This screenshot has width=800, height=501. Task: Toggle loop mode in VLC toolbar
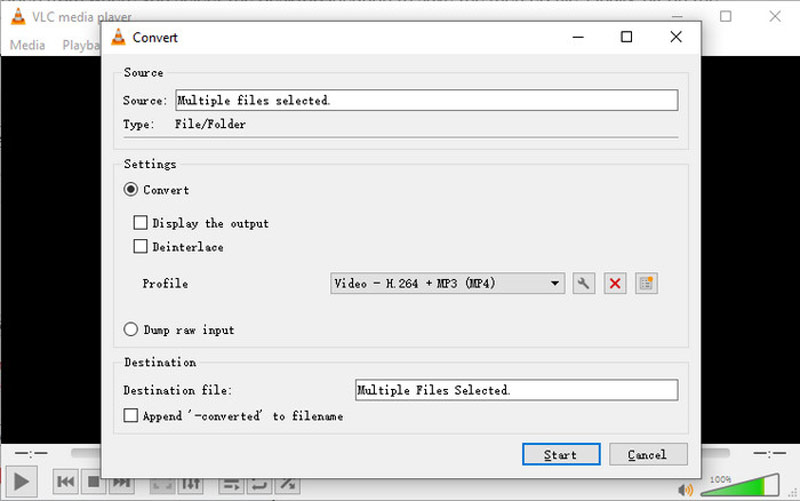coord(259,485)
